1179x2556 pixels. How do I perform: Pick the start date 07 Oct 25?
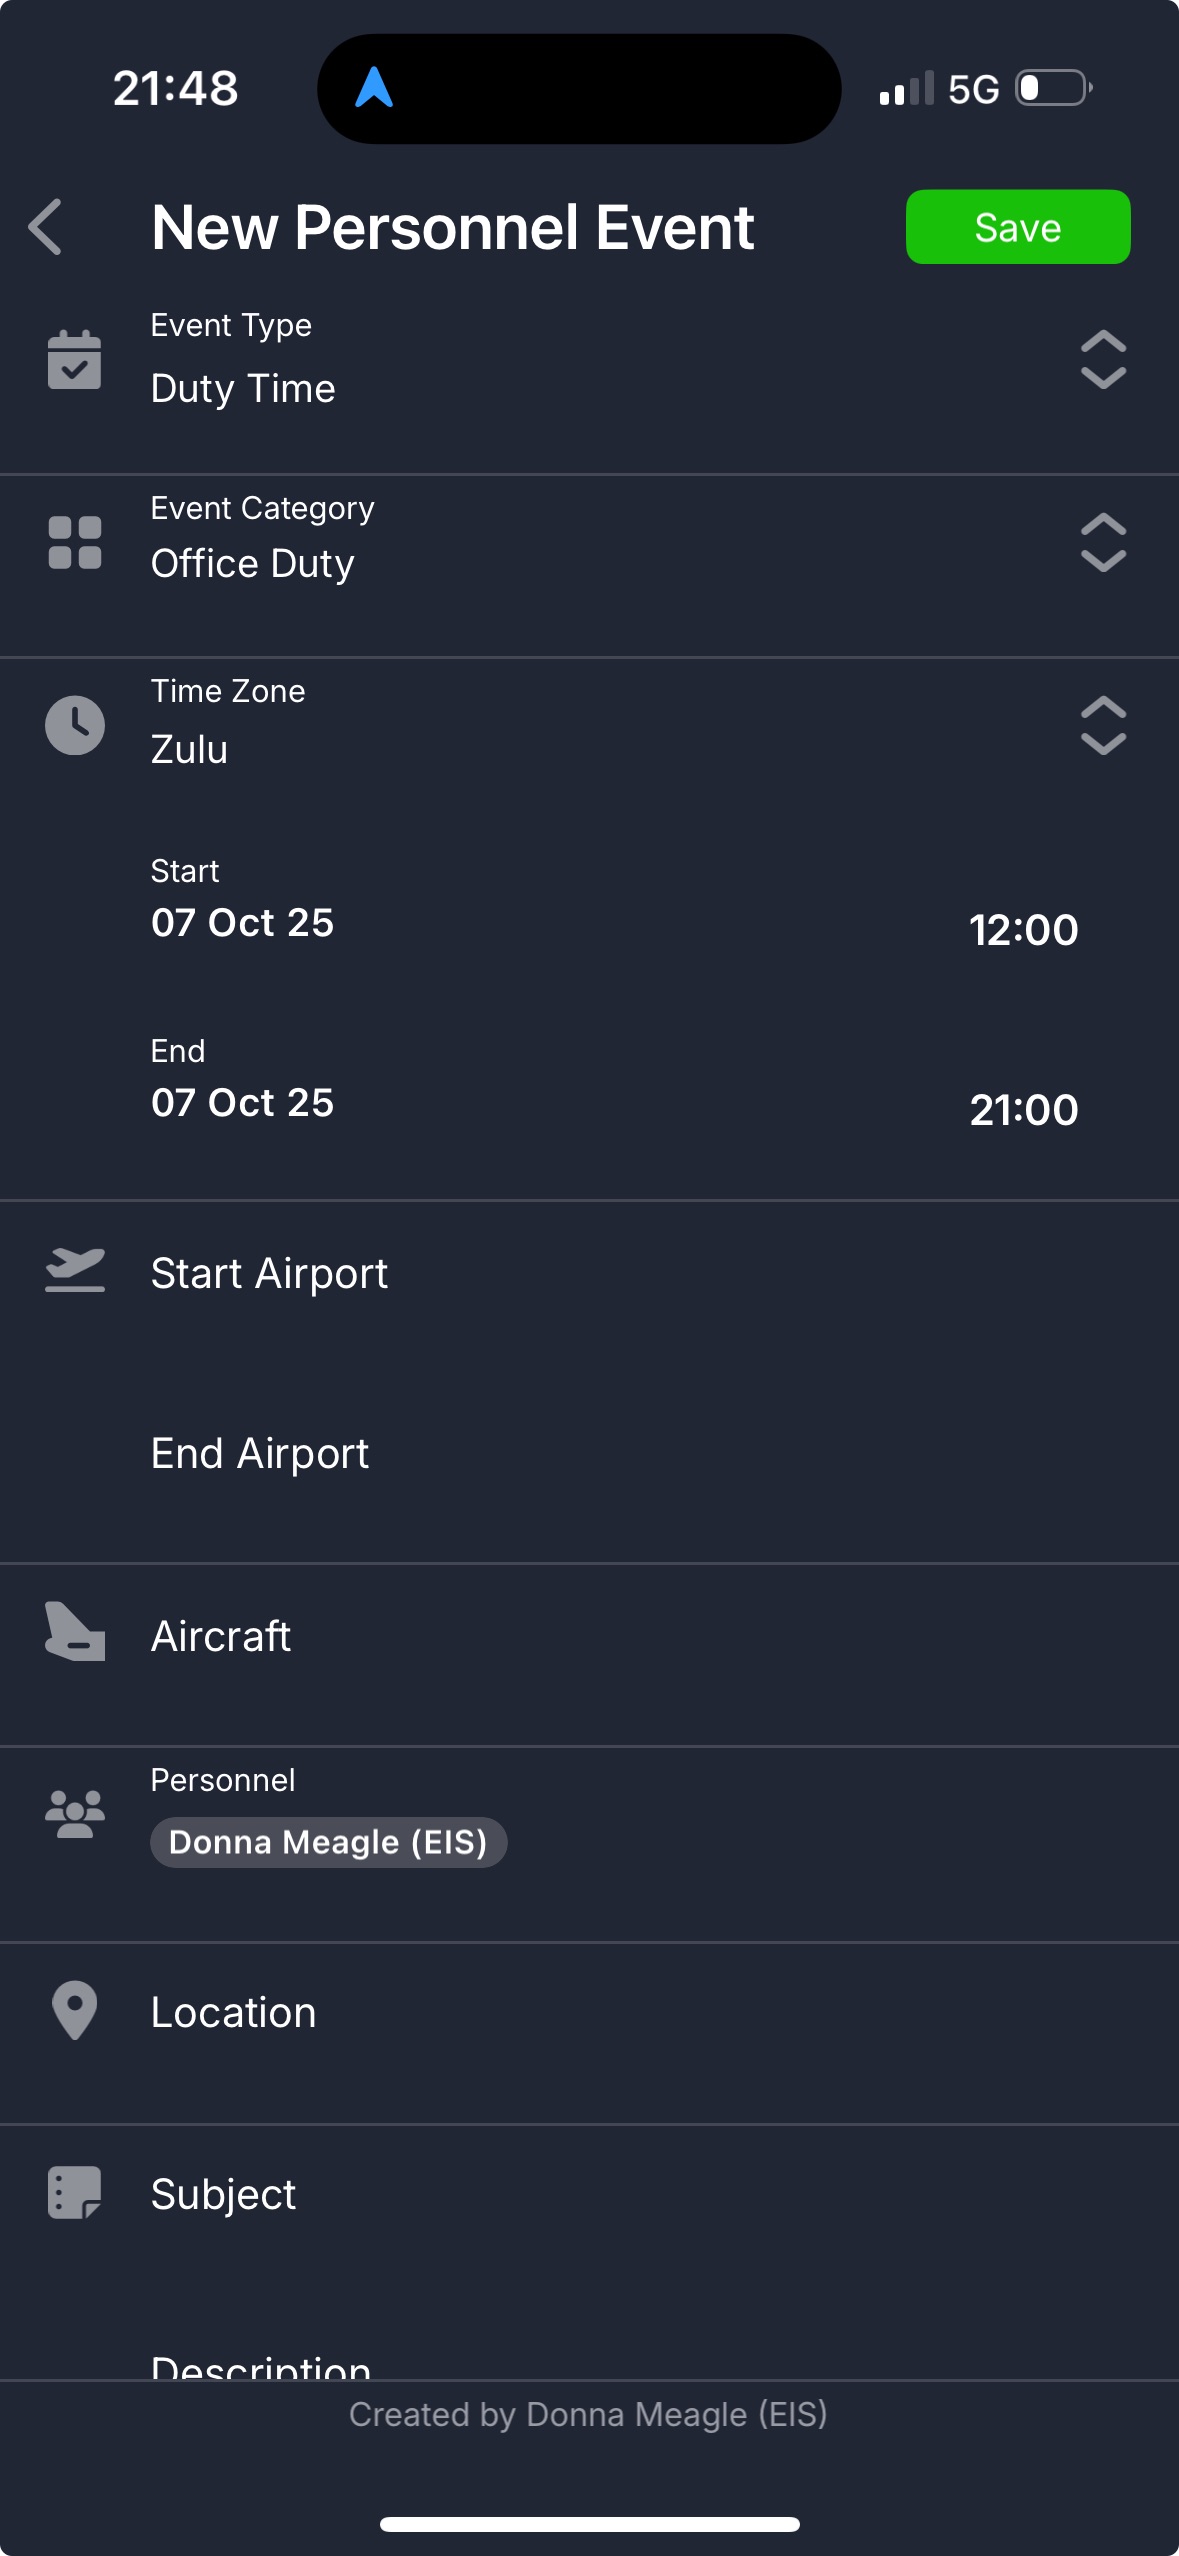(x=242, y=922)
